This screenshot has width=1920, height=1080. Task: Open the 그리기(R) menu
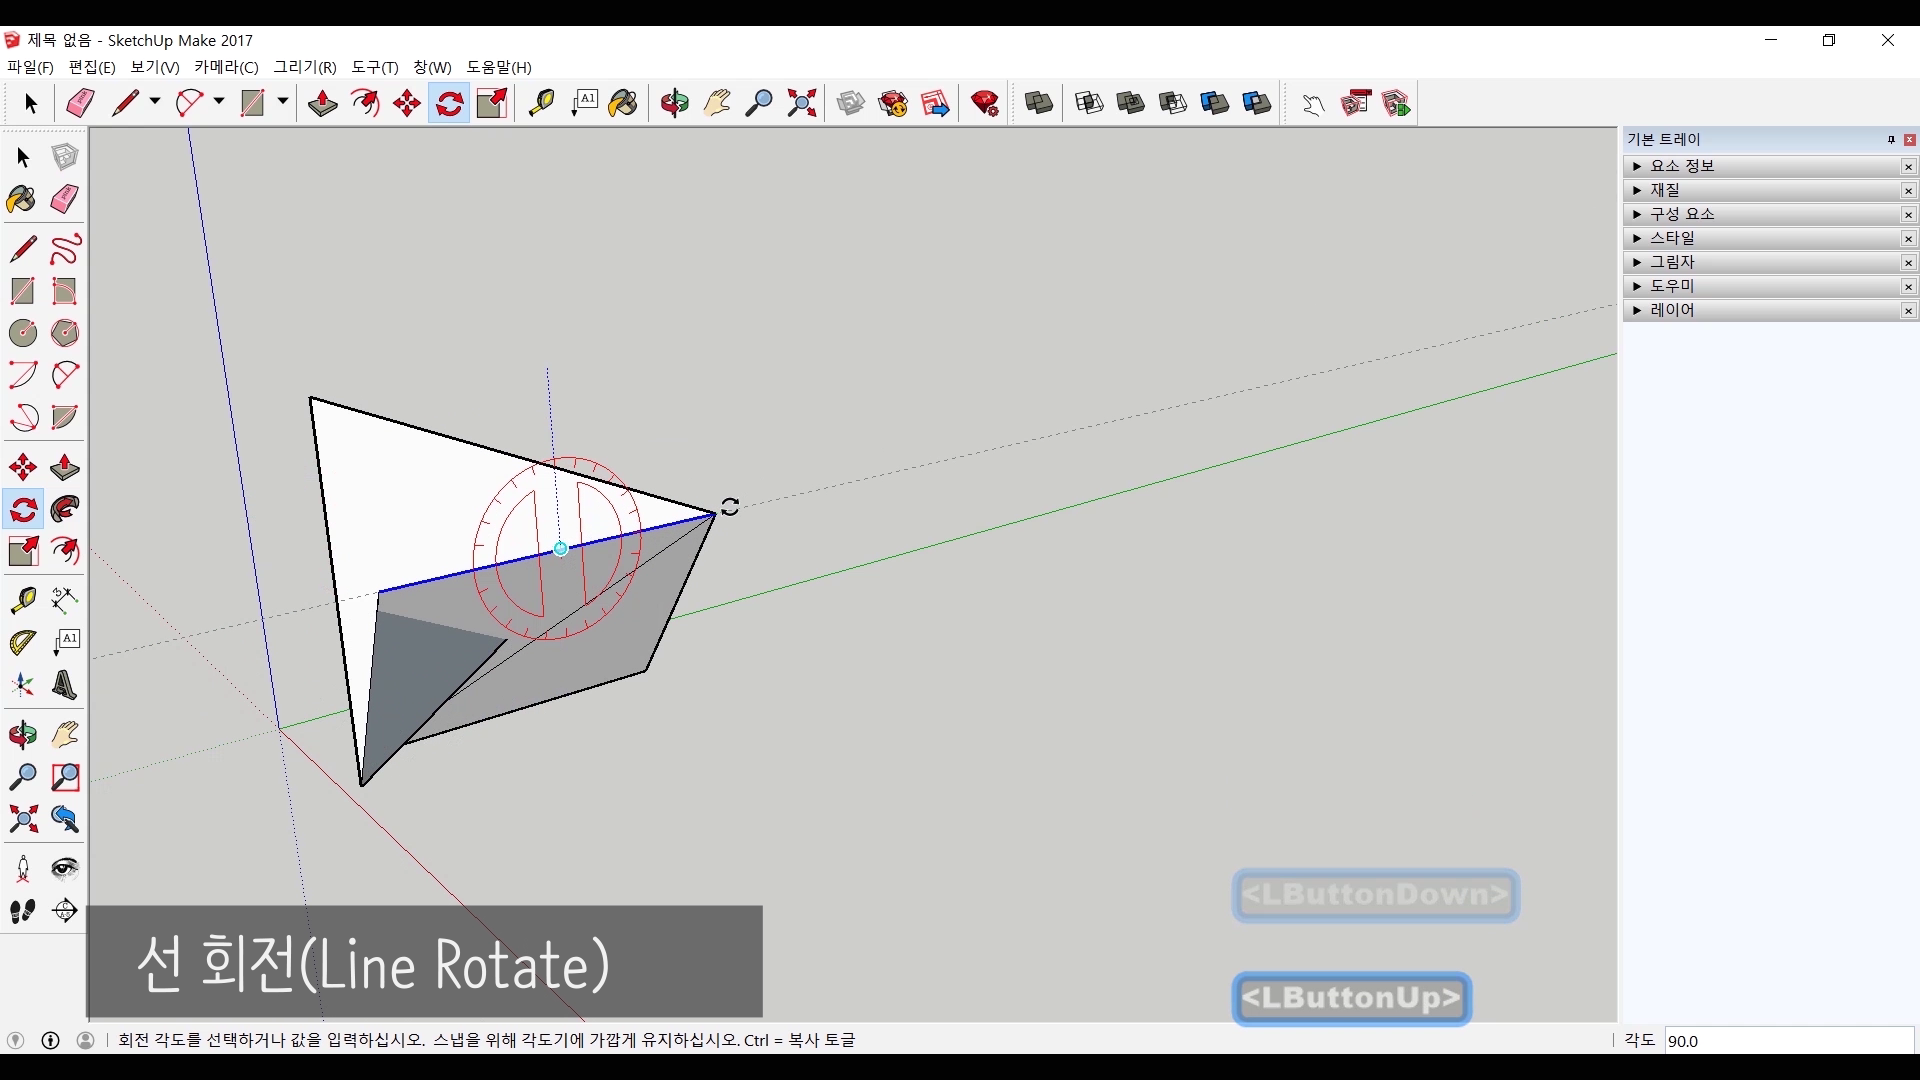(x=305, y=67)
